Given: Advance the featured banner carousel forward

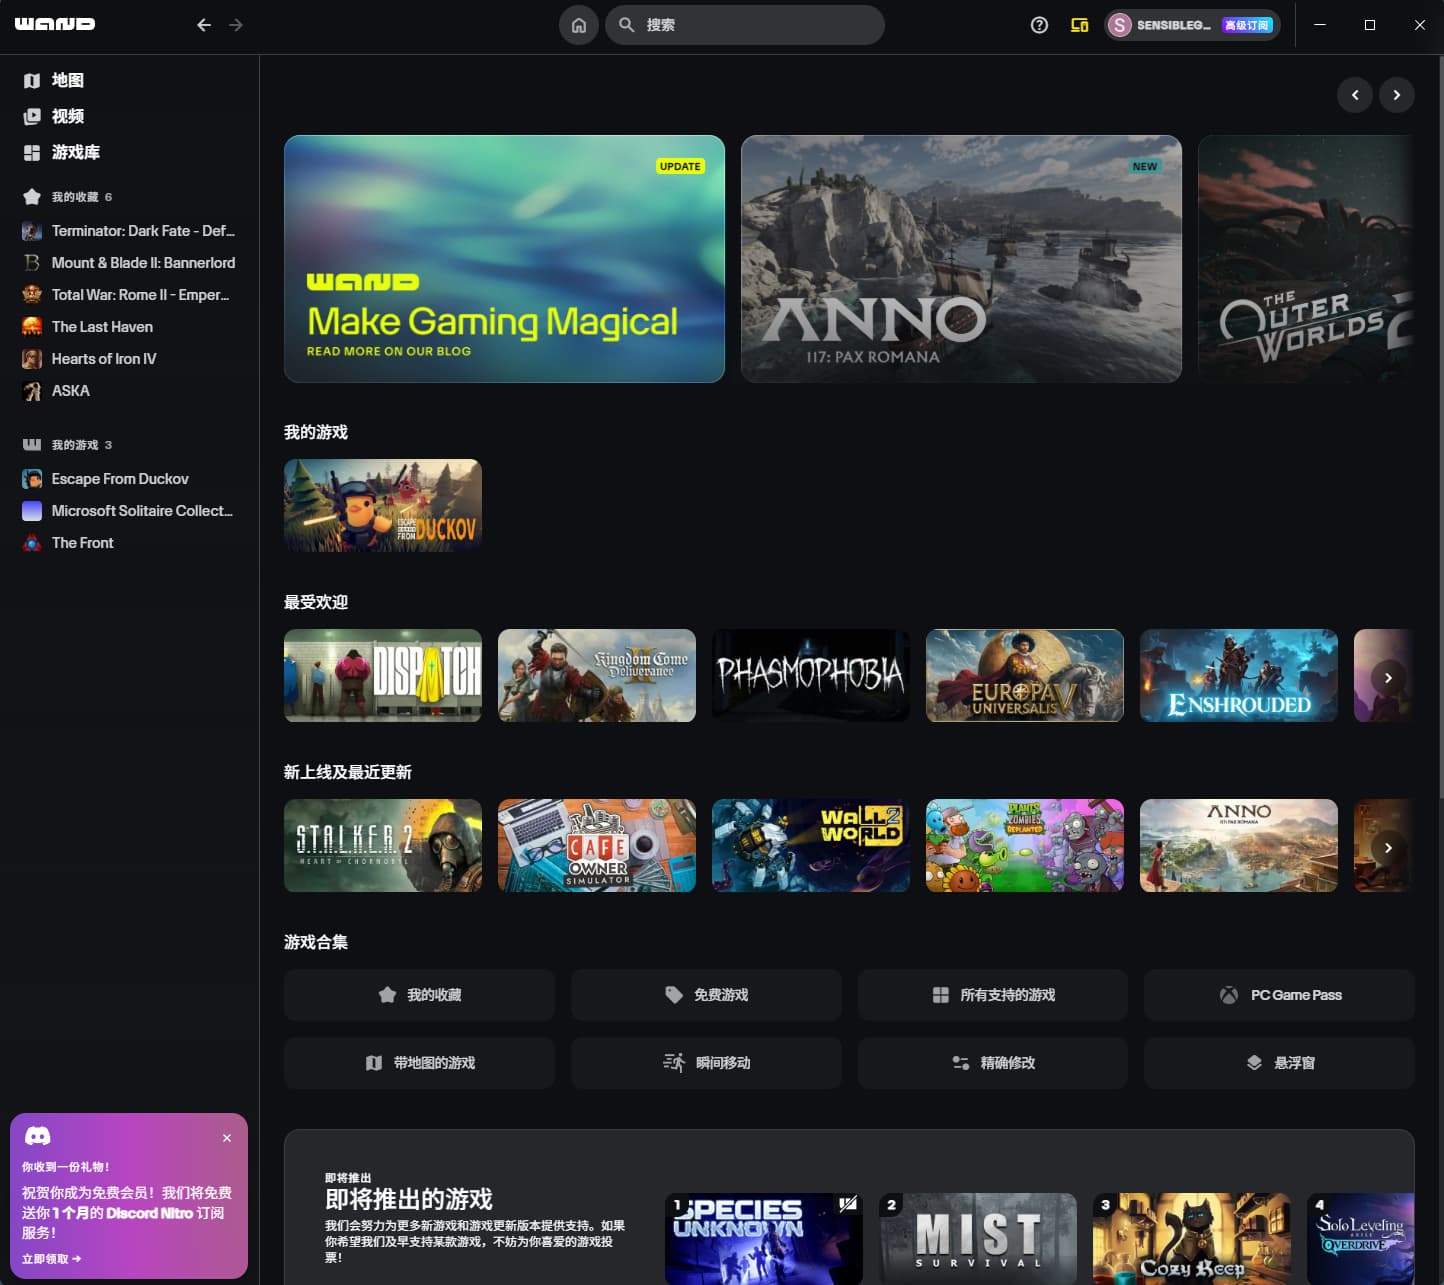Looking at the screenshot, I should tap(1396, 95).
